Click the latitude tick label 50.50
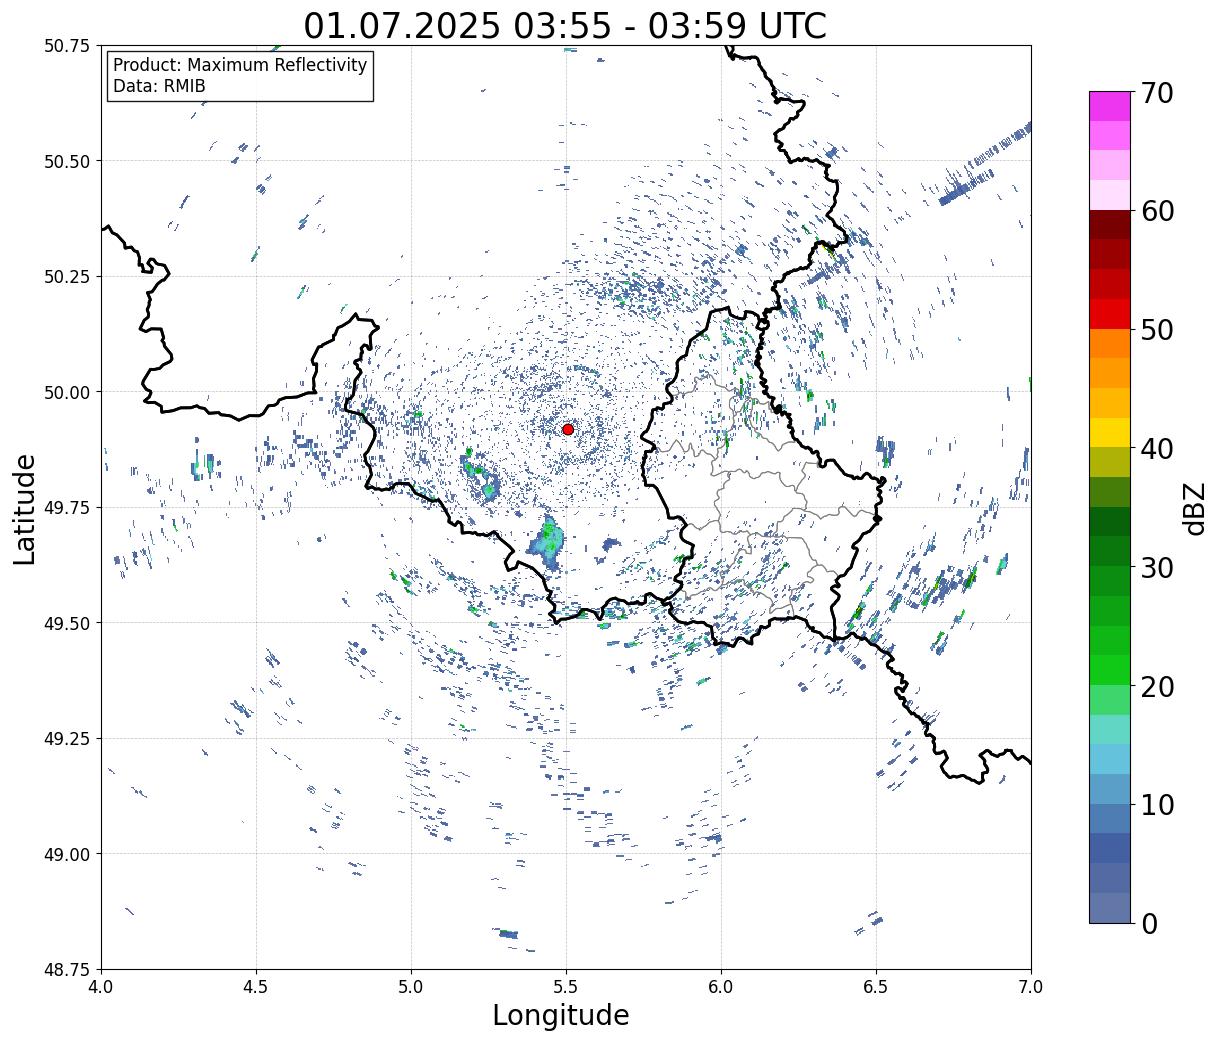 coord(67,161)
